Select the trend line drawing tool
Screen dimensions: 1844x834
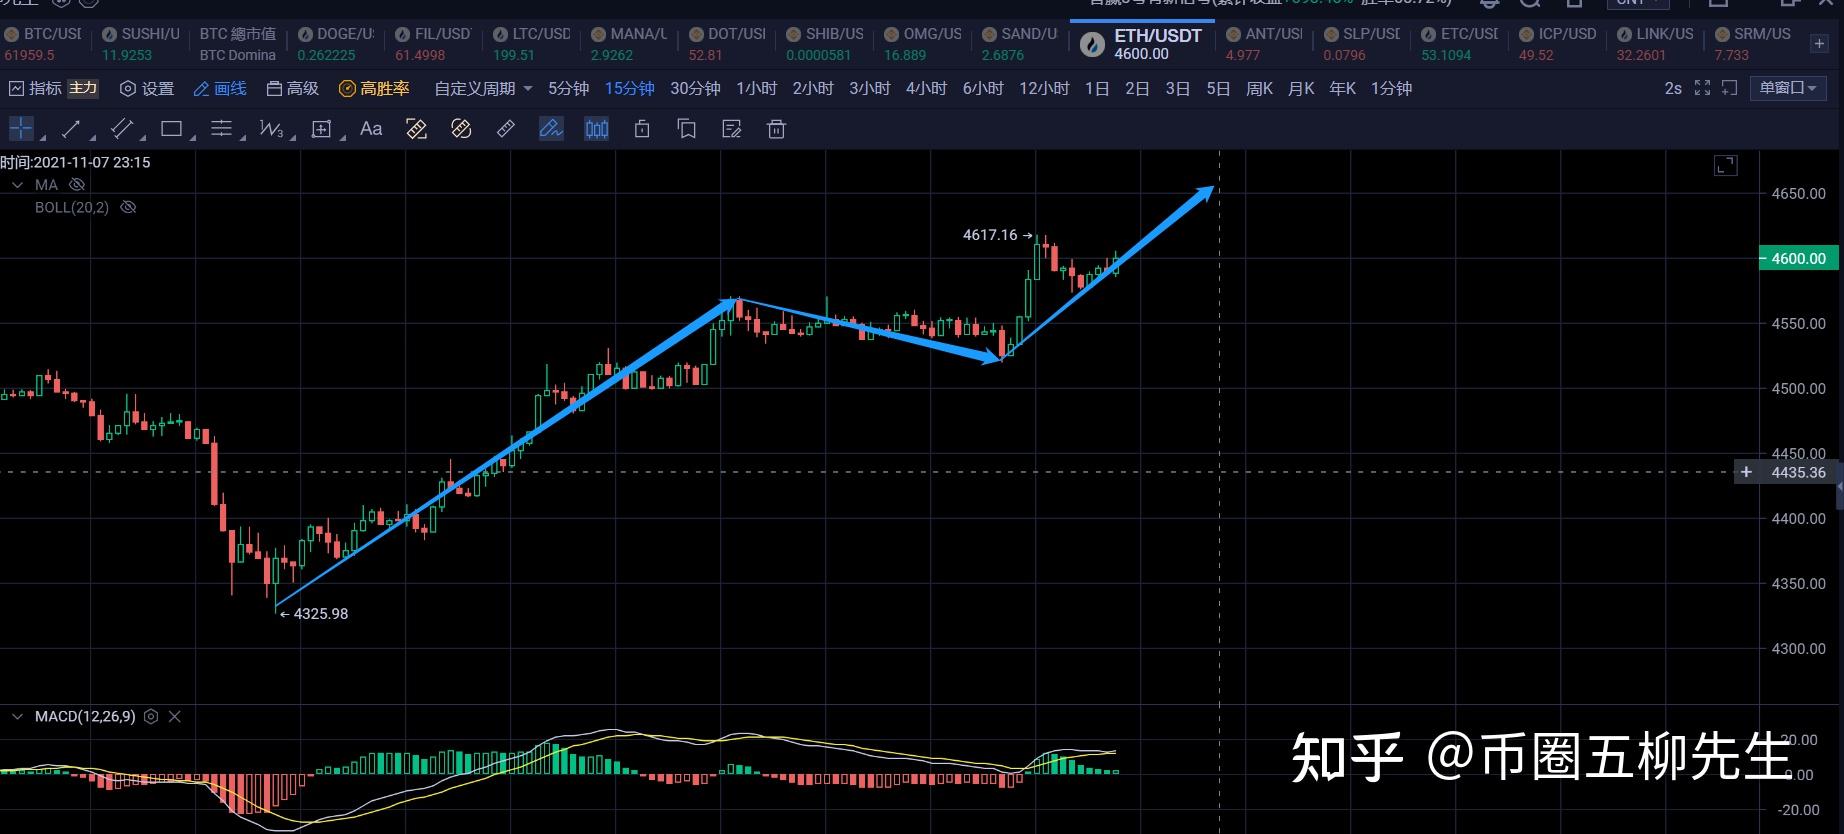tap(71, 128)
